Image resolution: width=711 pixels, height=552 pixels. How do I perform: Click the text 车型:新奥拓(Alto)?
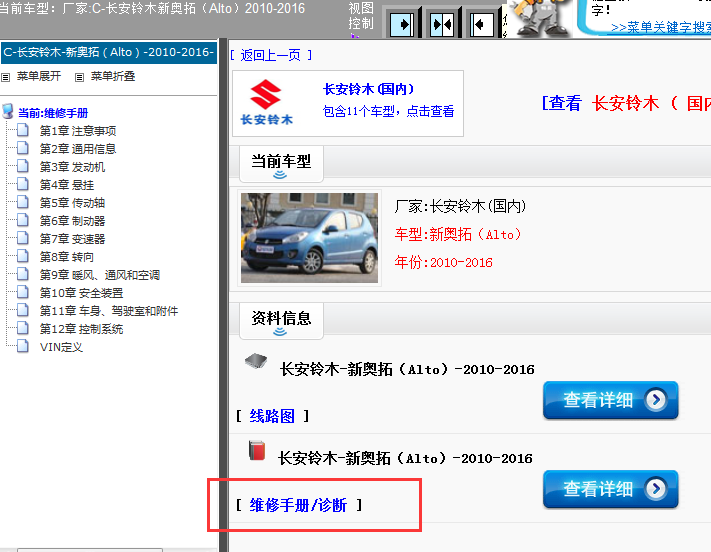click(458, 234)
